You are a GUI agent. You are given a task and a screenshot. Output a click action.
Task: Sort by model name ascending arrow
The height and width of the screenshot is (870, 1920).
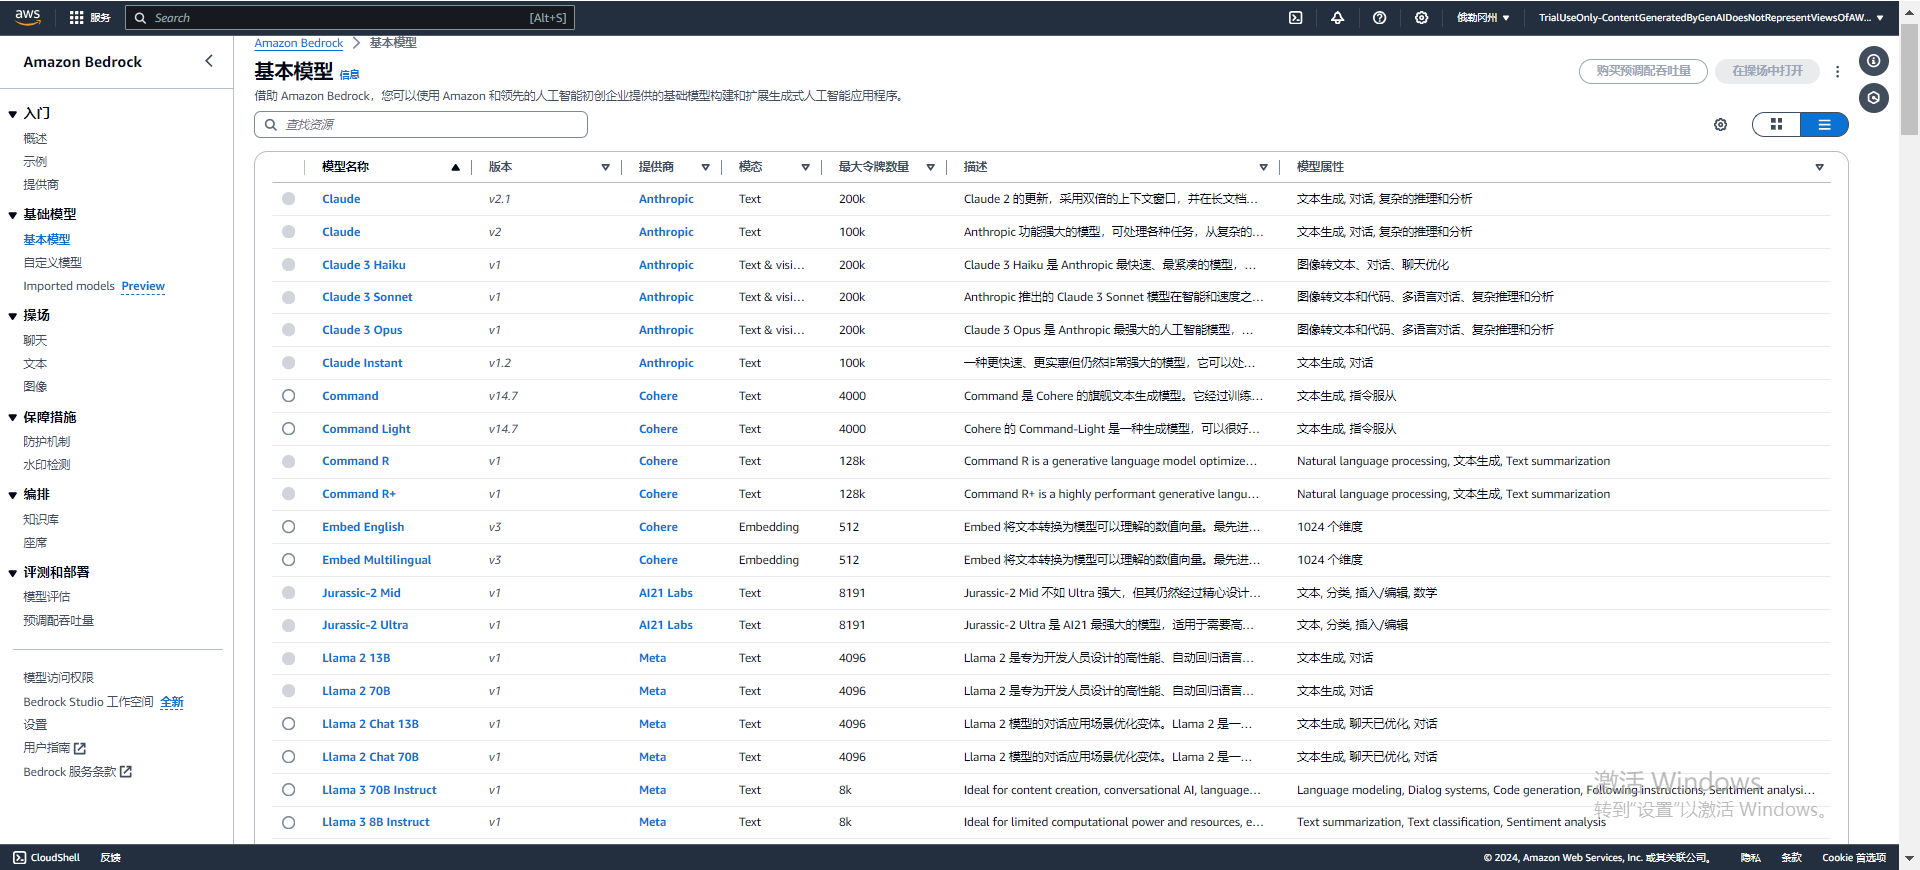pos(455,167)
